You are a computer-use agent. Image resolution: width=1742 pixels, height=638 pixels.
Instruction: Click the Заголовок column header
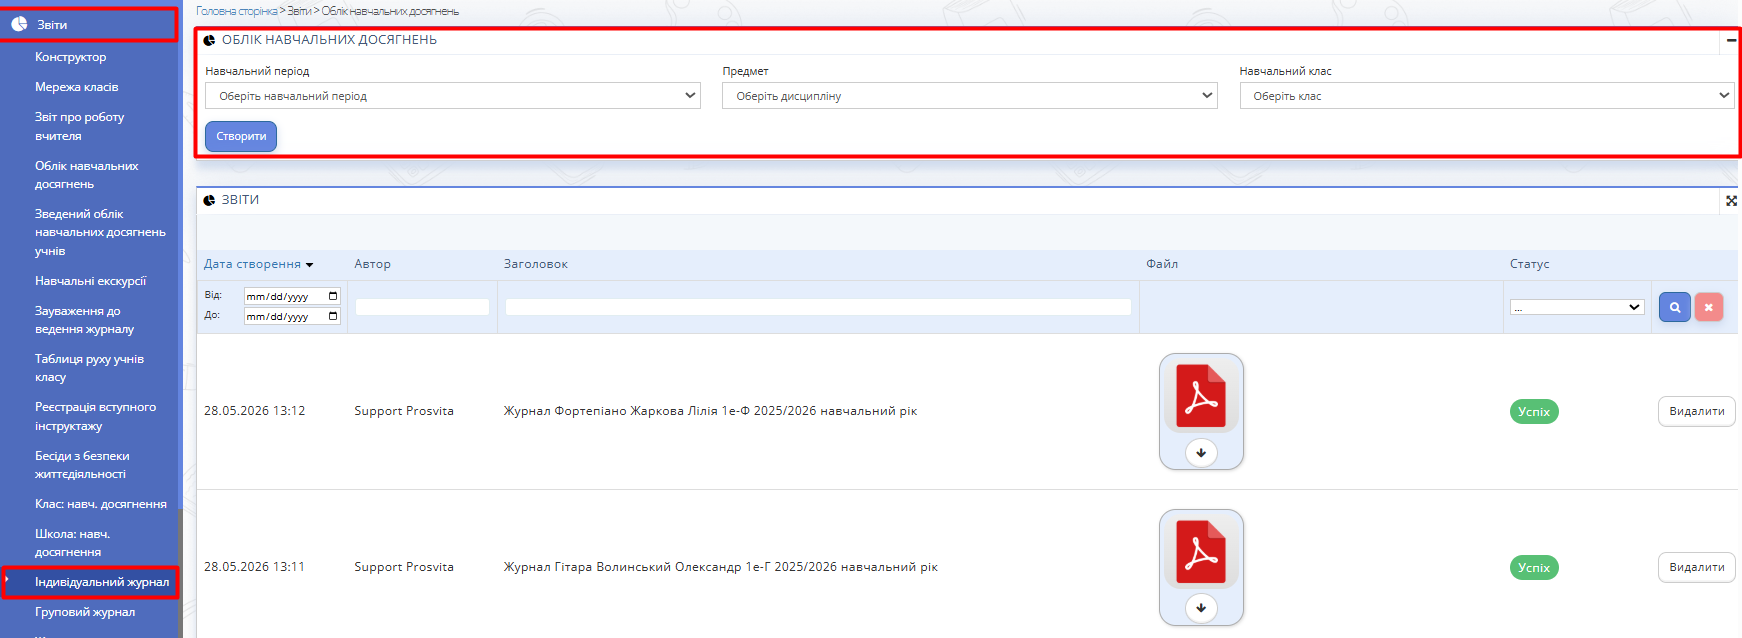(x=536, y=264)
